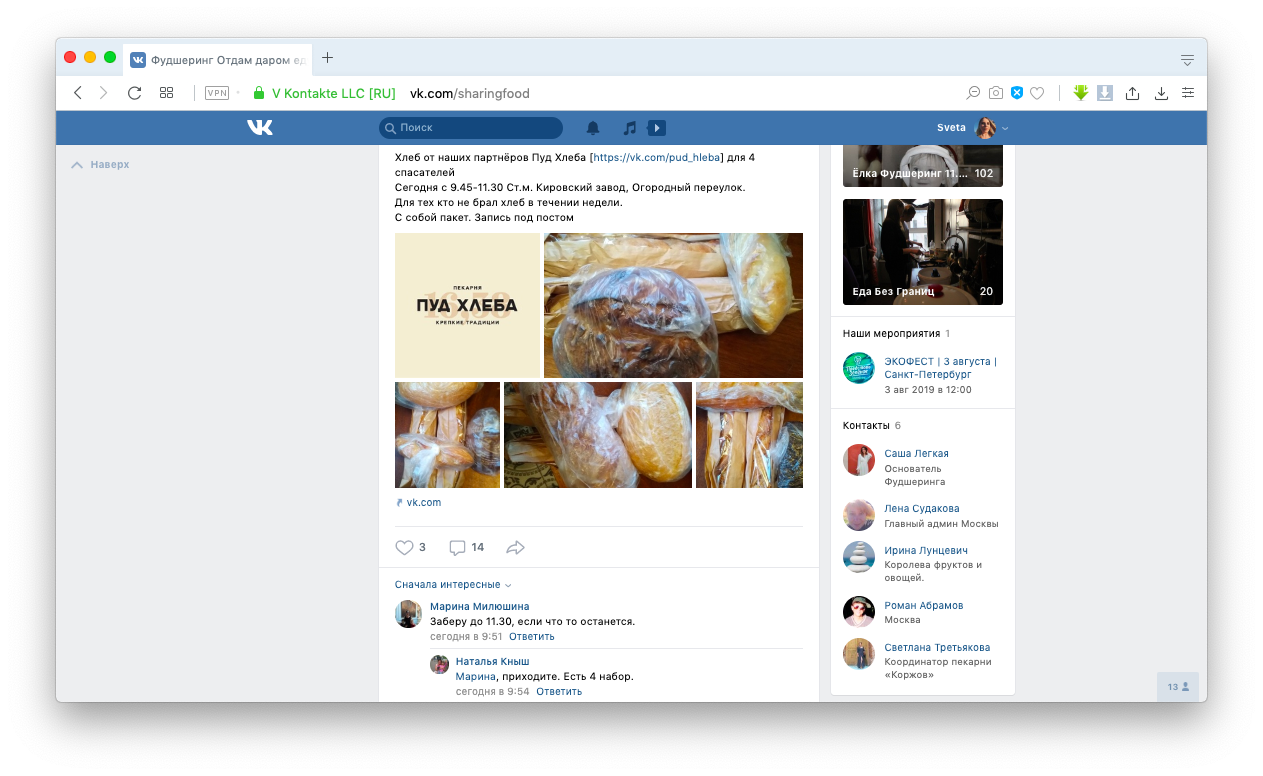
Task: Toggle the browser VPN badge
Action: pos(216,93)
